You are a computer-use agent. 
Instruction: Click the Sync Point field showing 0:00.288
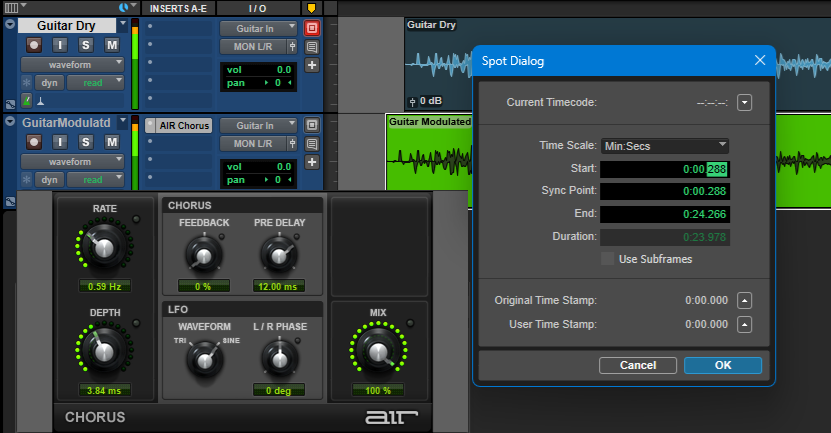[665, 191]
